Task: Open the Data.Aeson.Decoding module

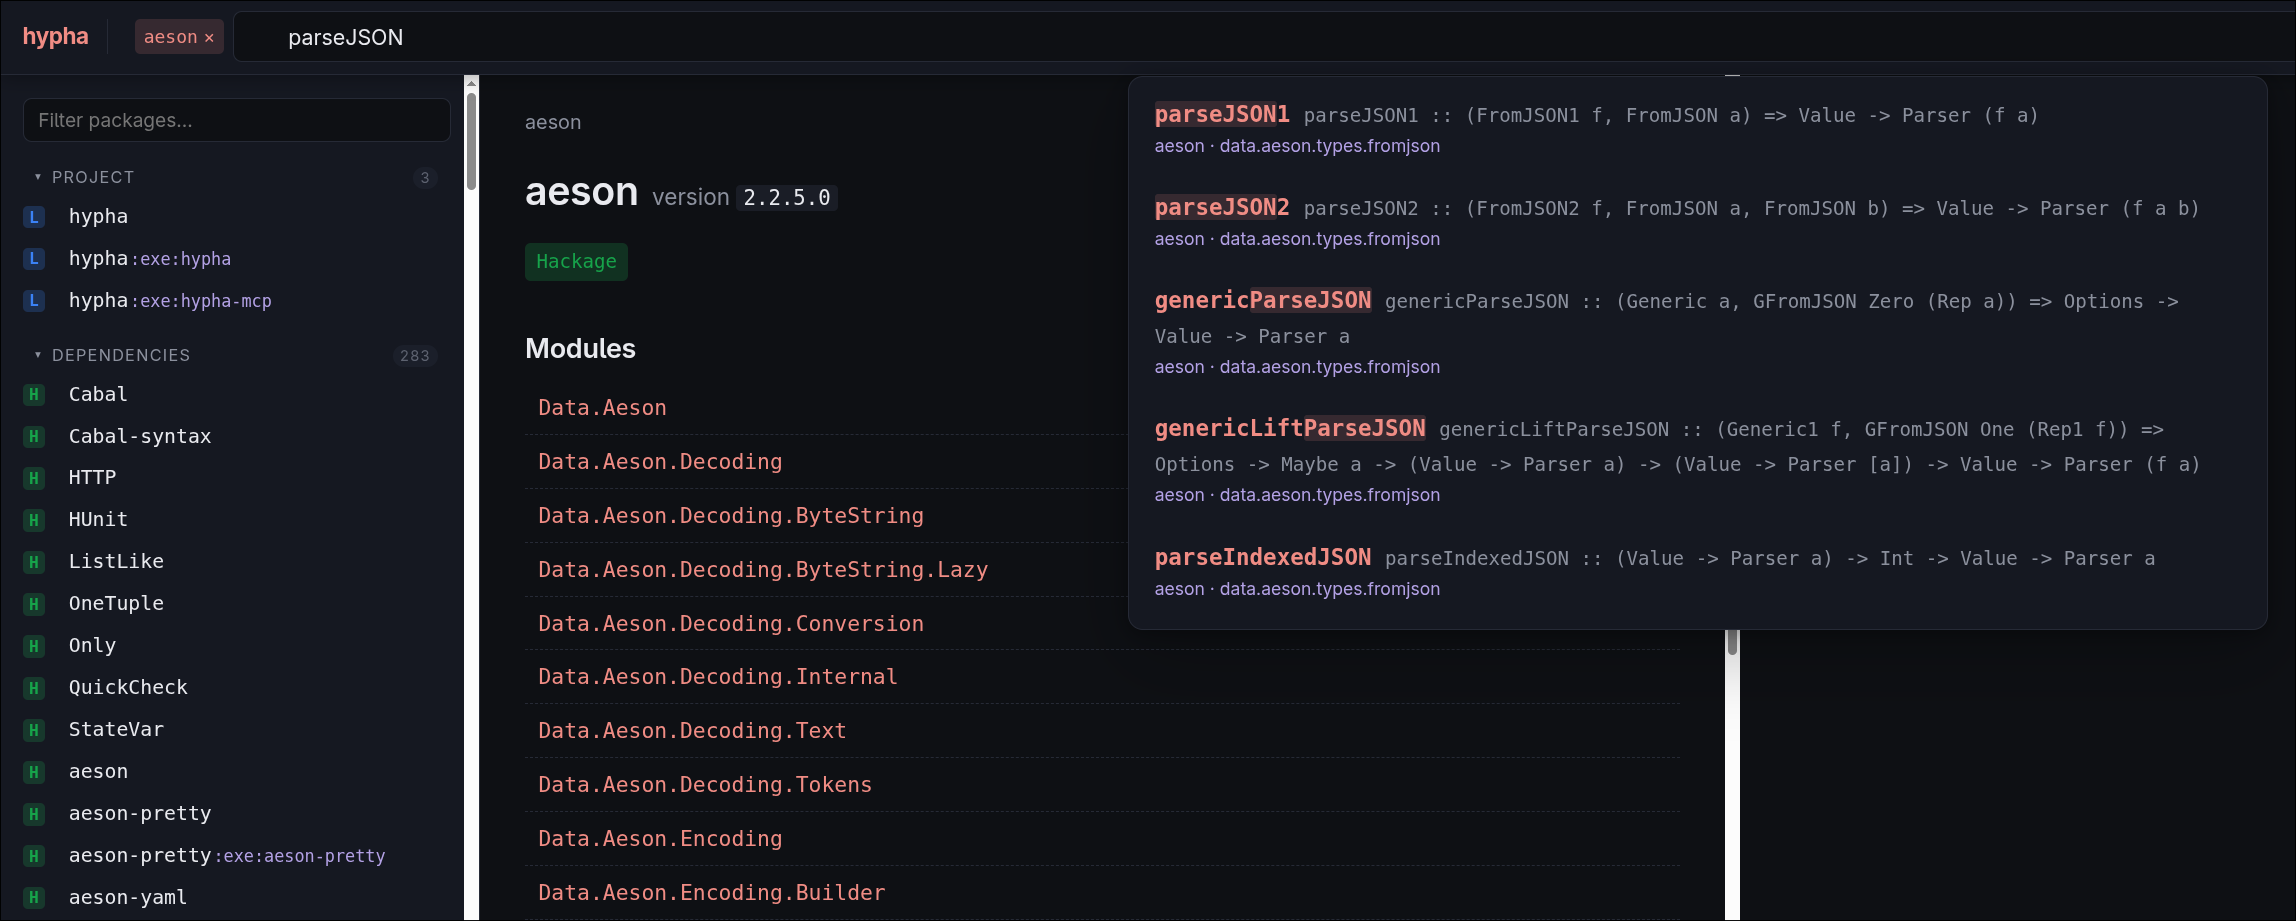Action: click(x=660, y=461)
